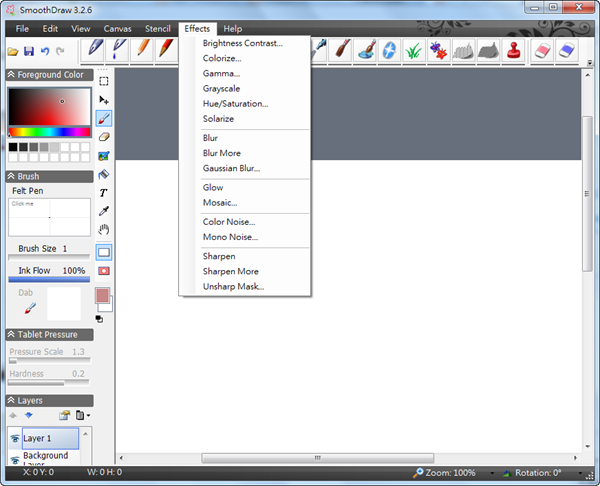Click the Brightness Contrast menu entry

245,43
